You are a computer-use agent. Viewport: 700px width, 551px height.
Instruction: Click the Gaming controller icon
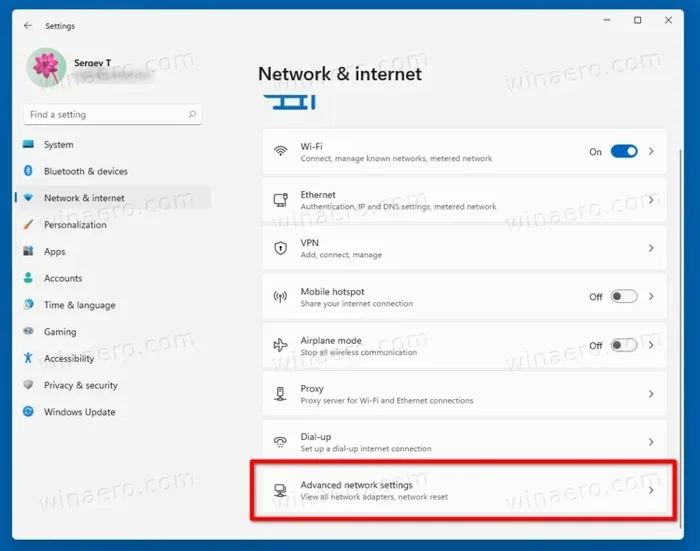click(28, 331)
